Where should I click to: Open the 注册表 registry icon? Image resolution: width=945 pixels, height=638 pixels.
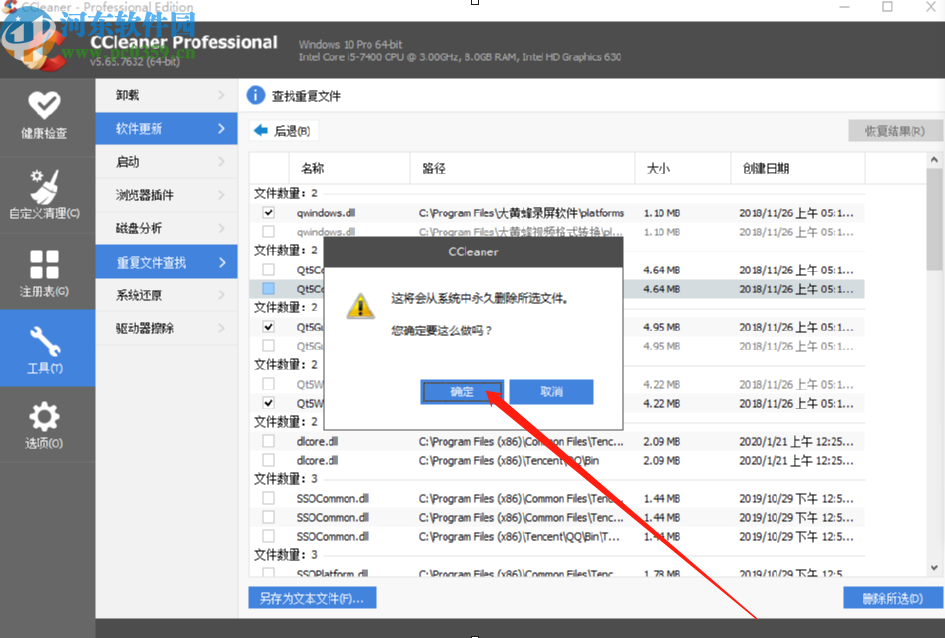click(45, 265)
